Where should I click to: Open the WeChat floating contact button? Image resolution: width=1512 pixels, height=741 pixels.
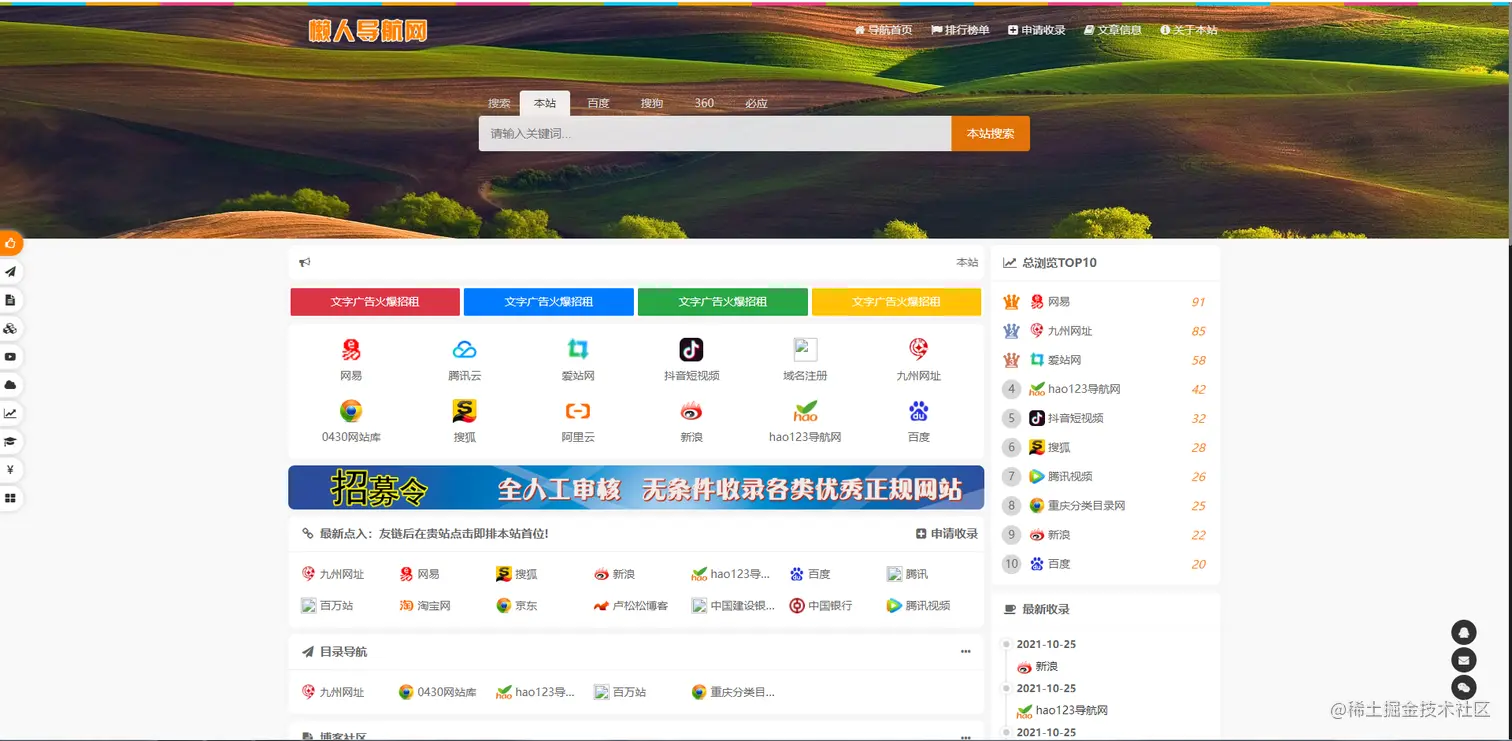click(x=1464, y=688)
